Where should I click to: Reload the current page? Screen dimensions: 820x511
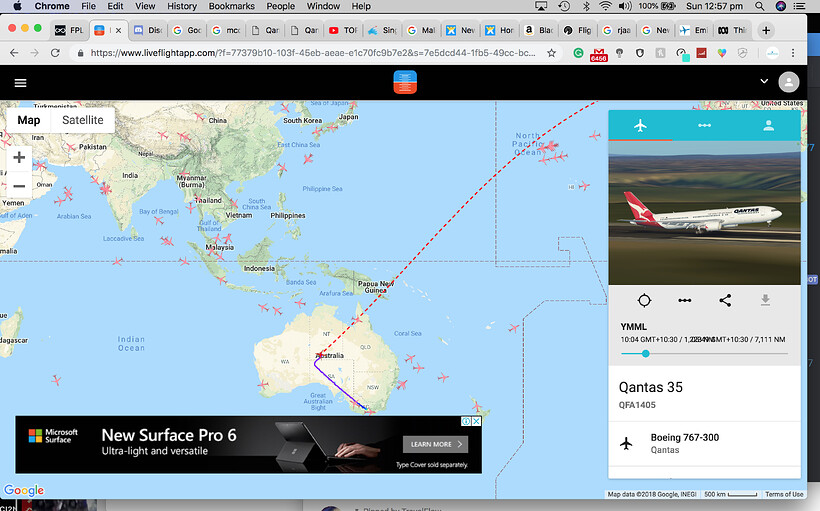pos(55,53)
